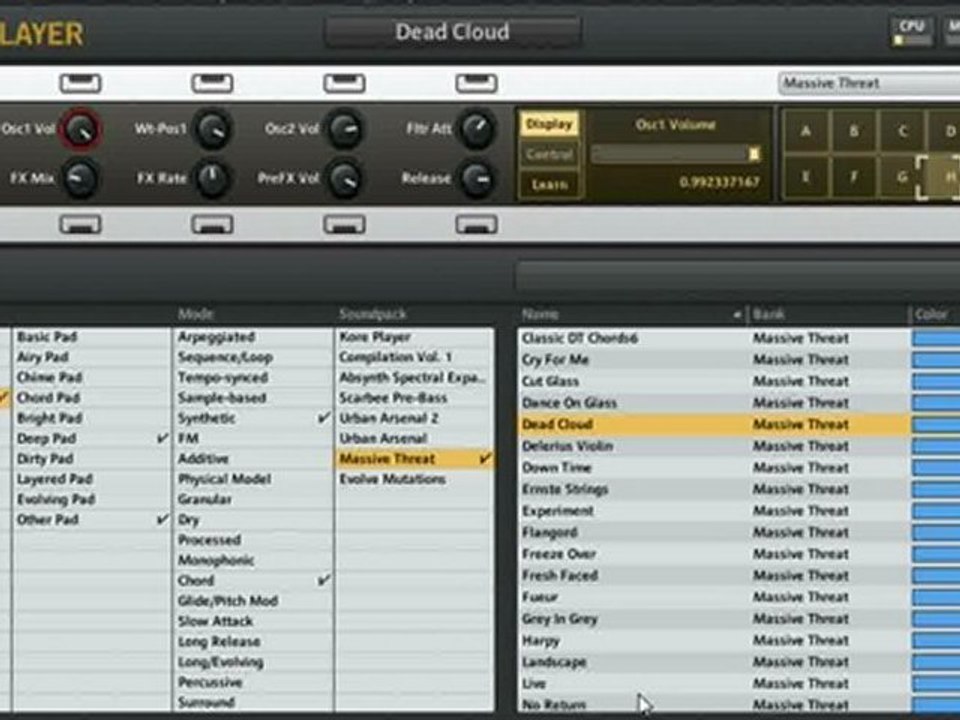Click the FX Mix knob
This screenshot has width=960, height=720.
tap(80, 178)
